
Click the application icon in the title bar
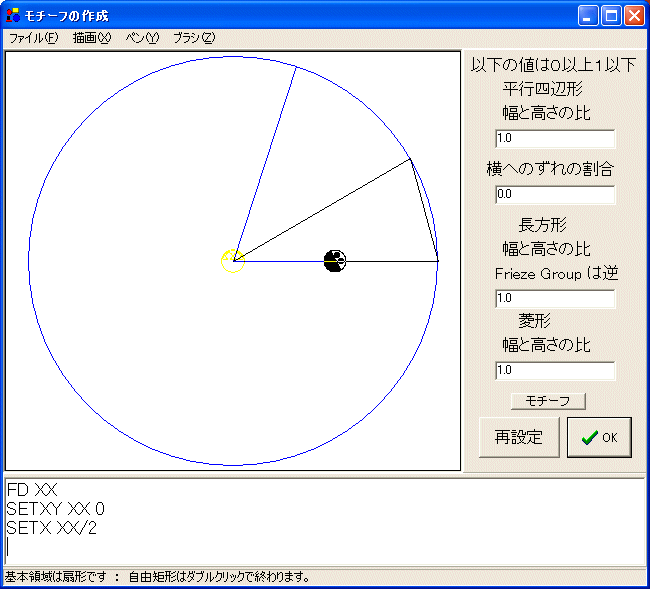point(13,15)
